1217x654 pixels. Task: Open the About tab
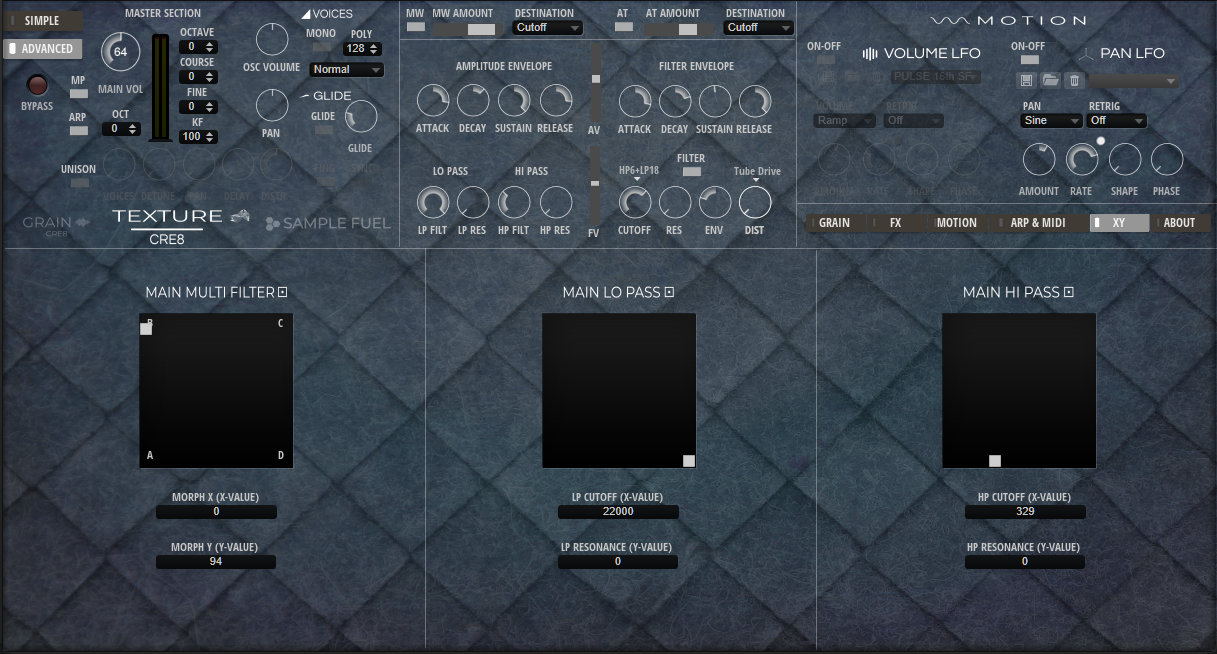tap(1180, 223)
